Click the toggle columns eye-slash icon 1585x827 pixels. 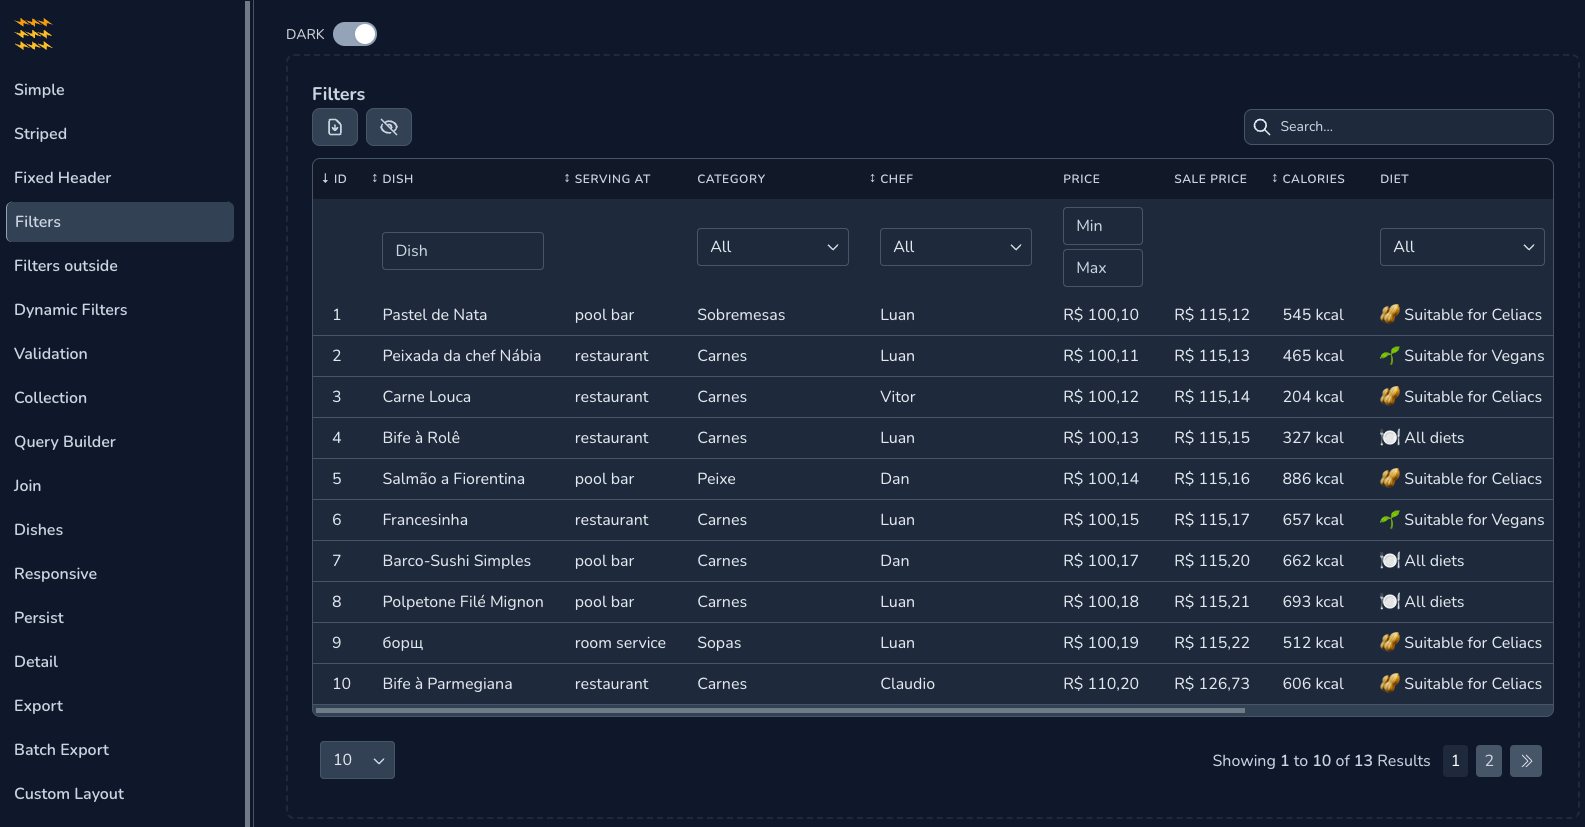[x=389, y=127]
